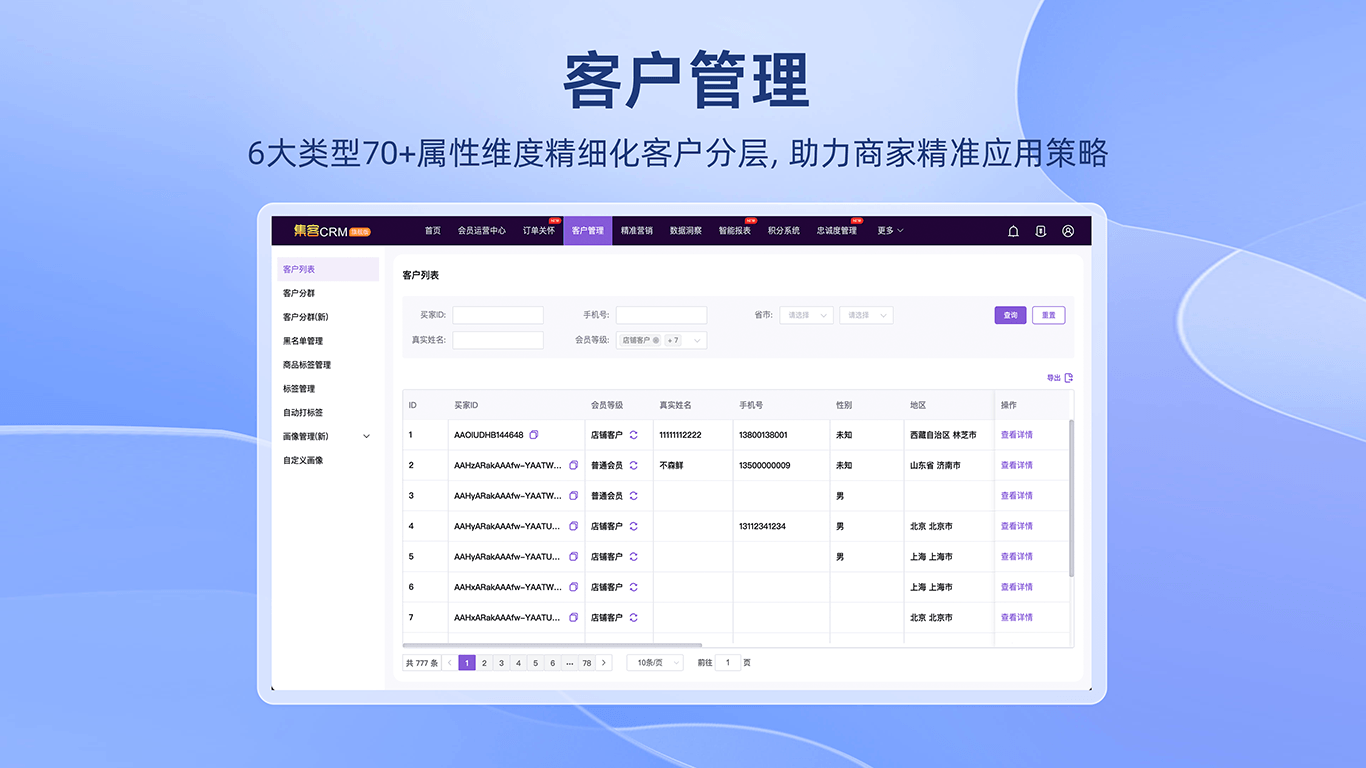Refresh member level icon in row 4

coord(633,526)
